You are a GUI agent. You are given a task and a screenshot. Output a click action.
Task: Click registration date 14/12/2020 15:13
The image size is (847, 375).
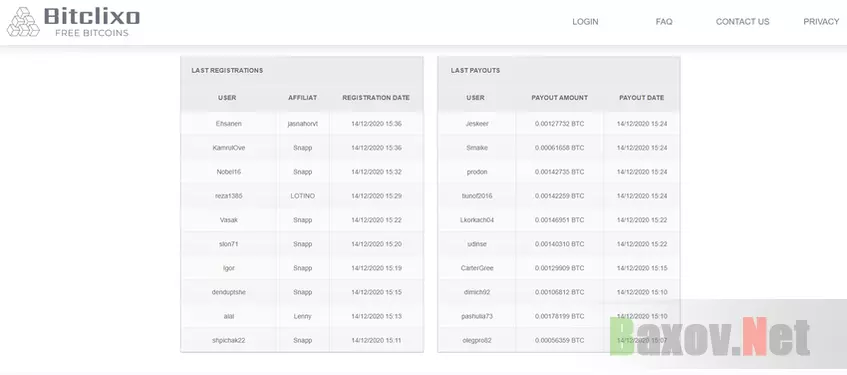[x=376, y=316]
